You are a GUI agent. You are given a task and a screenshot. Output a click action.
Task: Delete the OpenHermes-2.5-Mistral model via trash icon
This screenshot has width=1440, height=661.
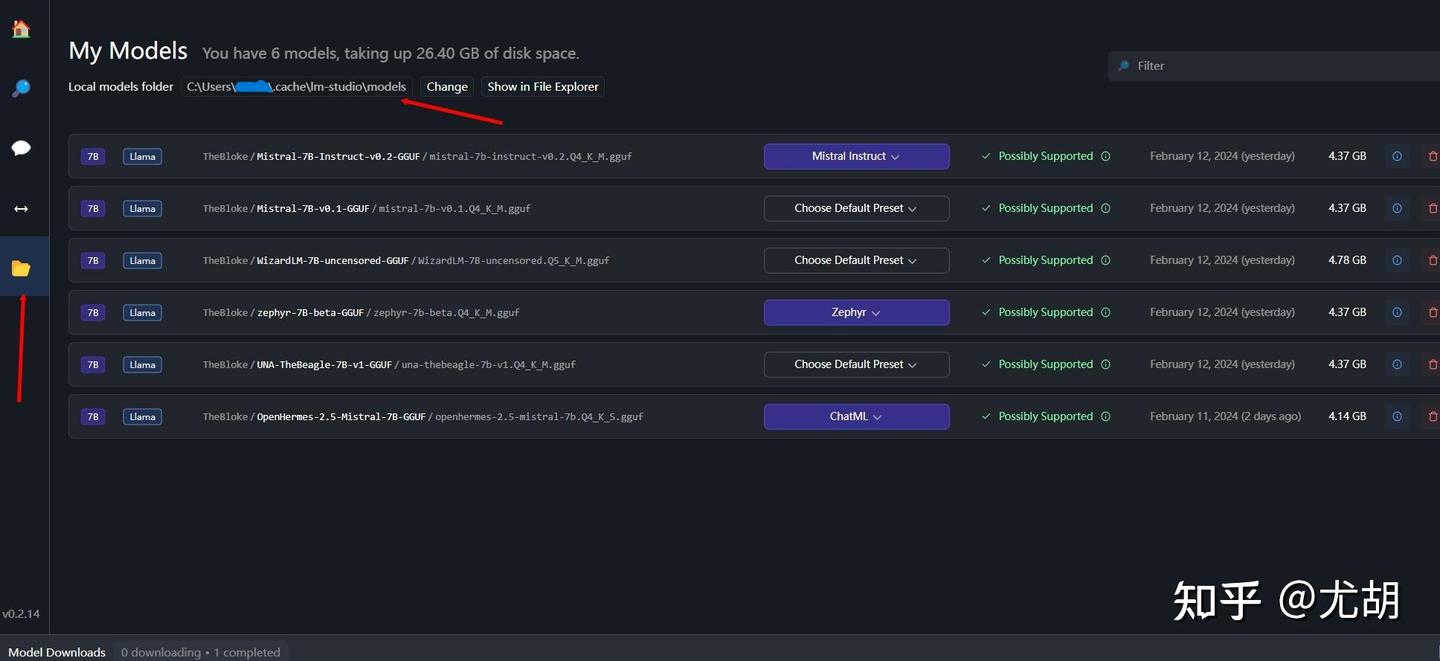click(1432, 416)
